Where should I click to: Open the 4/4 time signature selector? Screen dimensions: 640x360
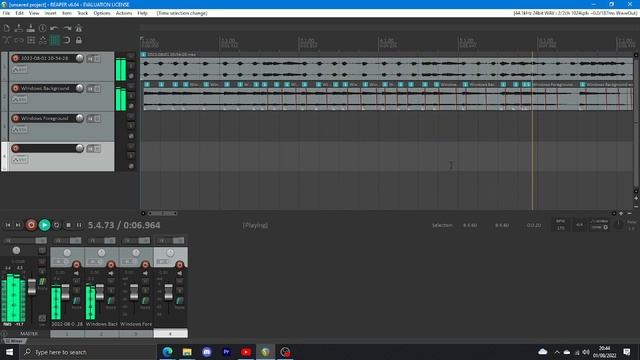pos(579,225)
